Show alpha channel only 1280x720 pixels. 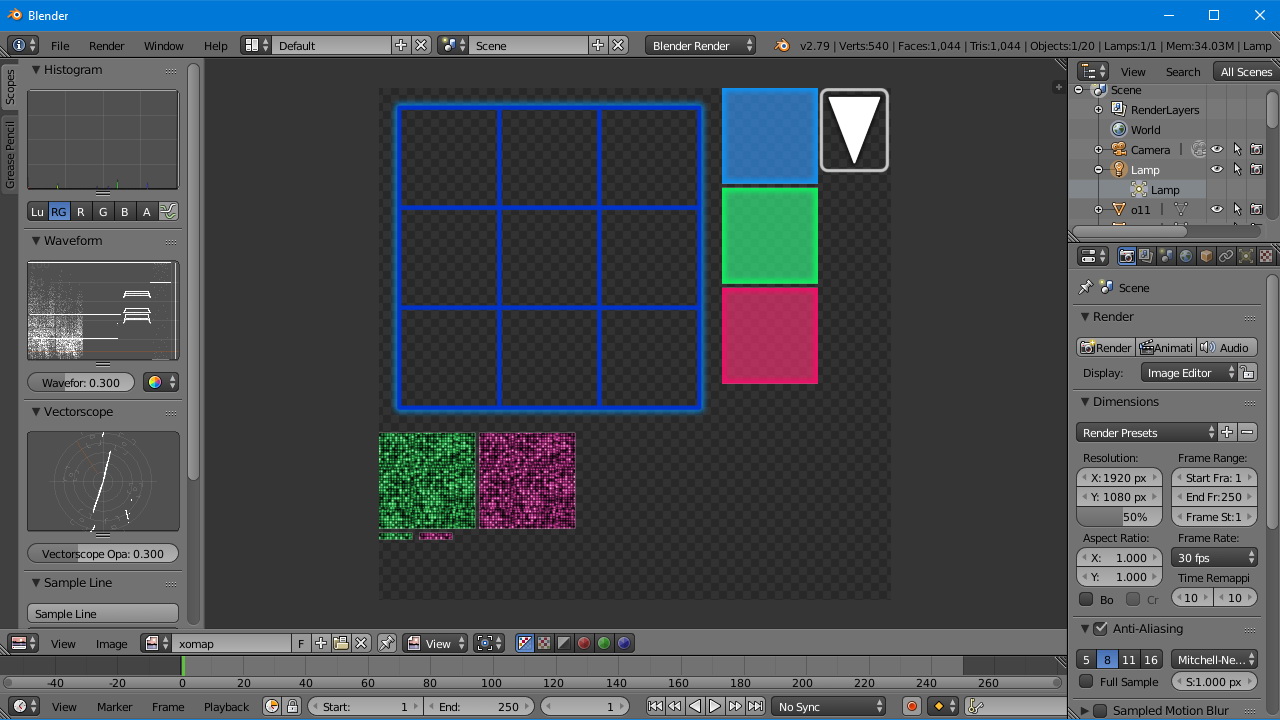click(564, 643)
